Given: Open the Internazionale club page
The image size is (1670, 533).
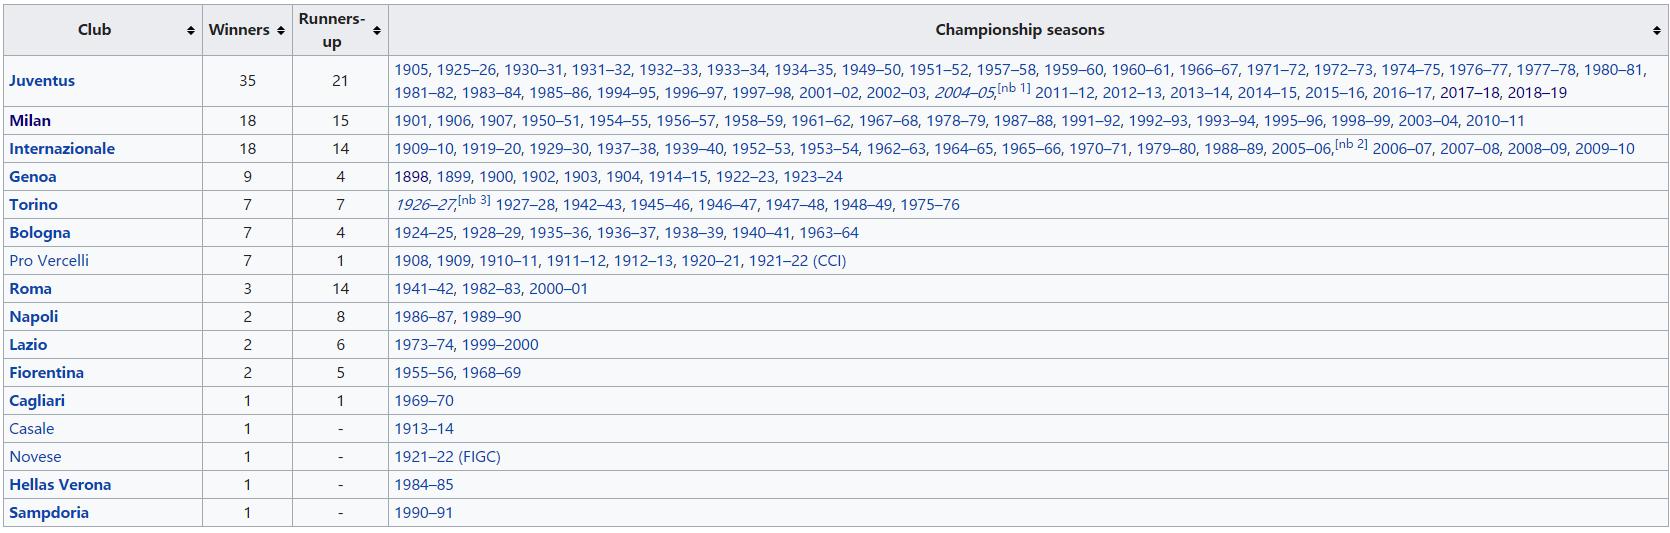Looking at the screenshot, I should [62, 149].
